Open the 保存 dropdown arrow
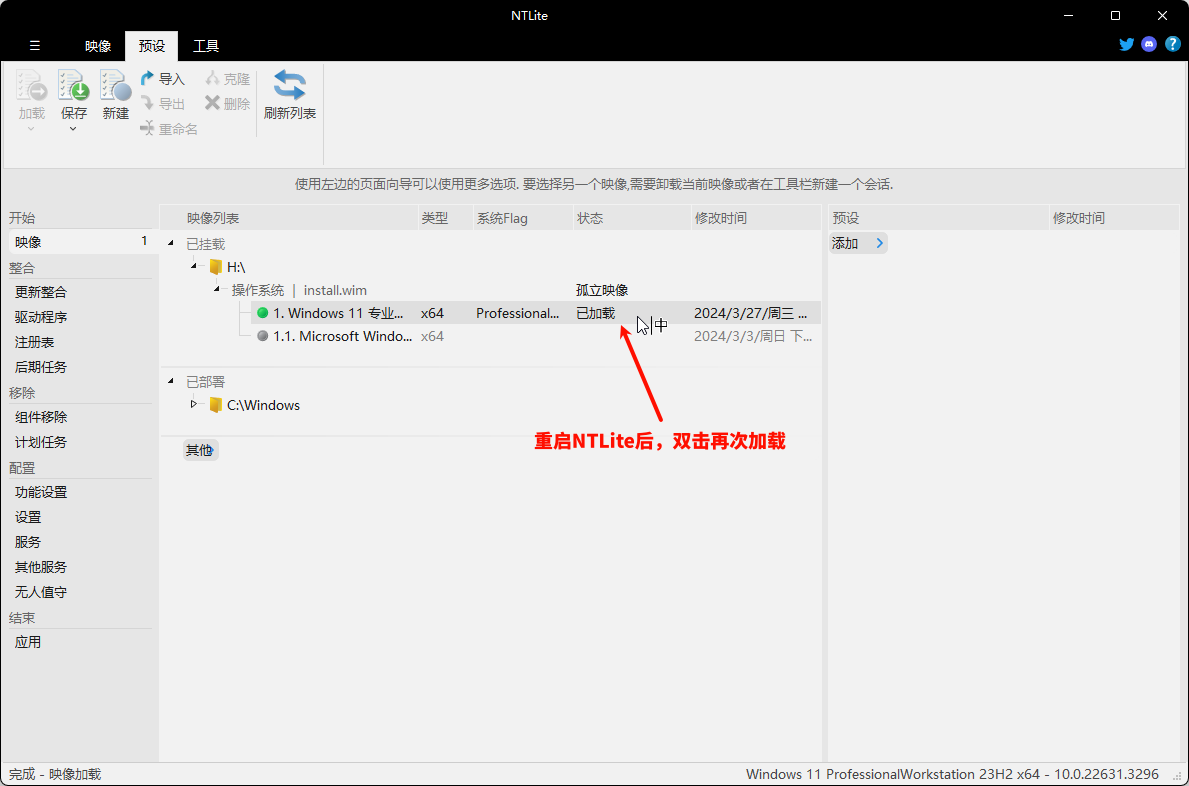Viewport: 1189px width, 786px height. coord(74,129)
